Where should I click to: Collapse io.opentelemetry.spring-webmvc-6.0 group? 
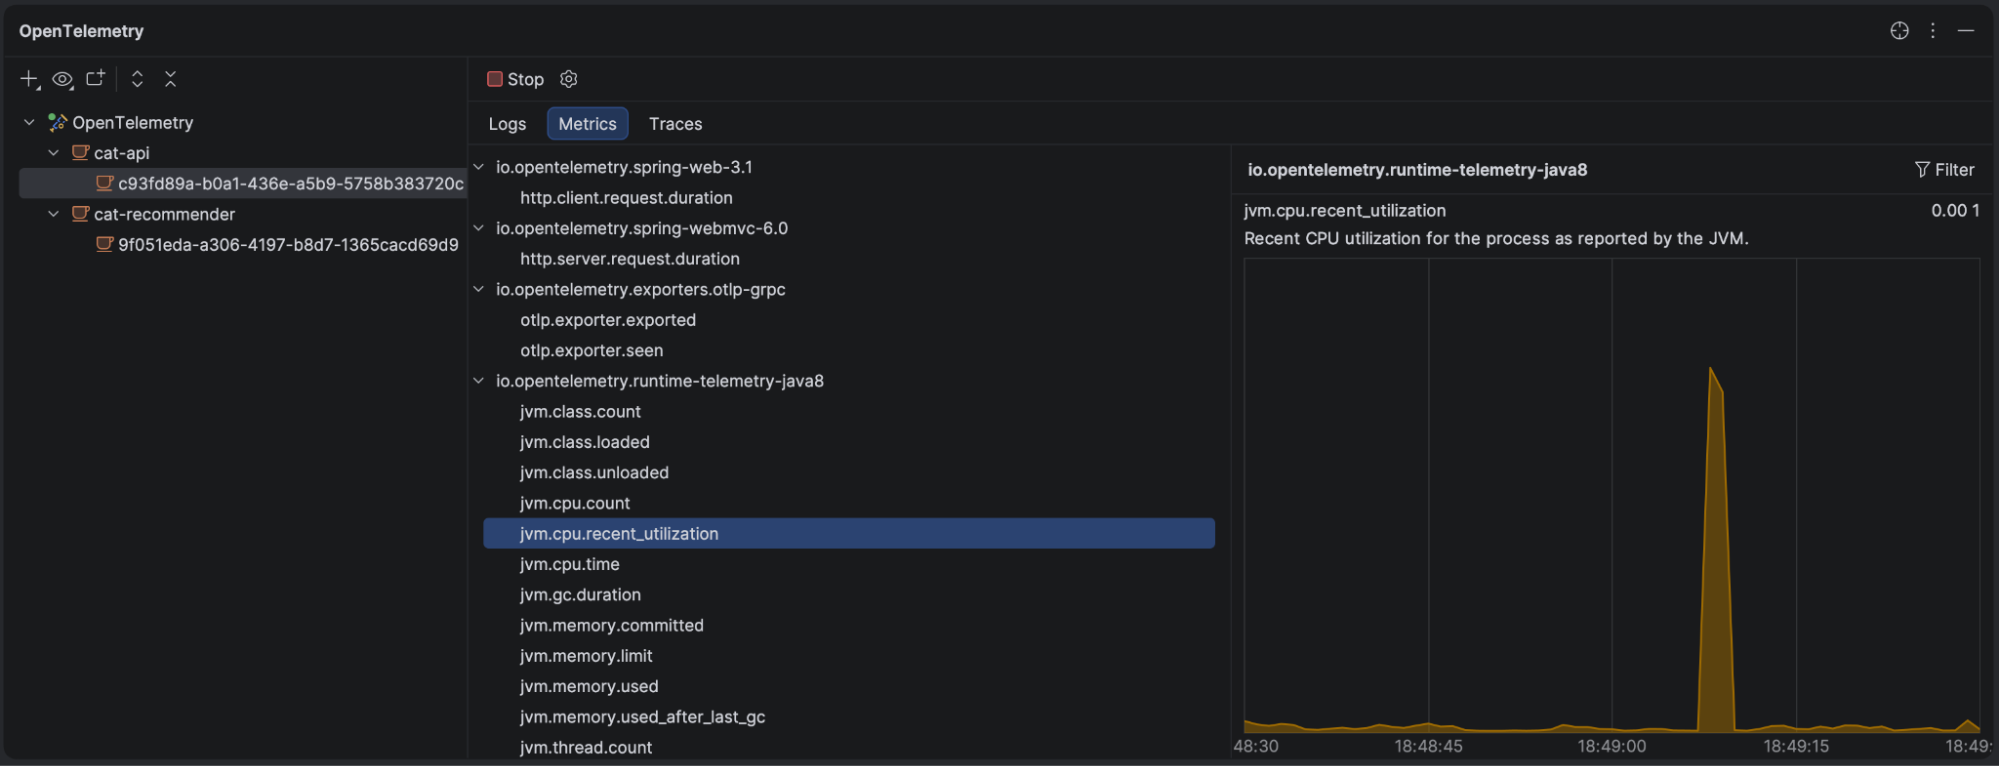(x=479, y=228)
